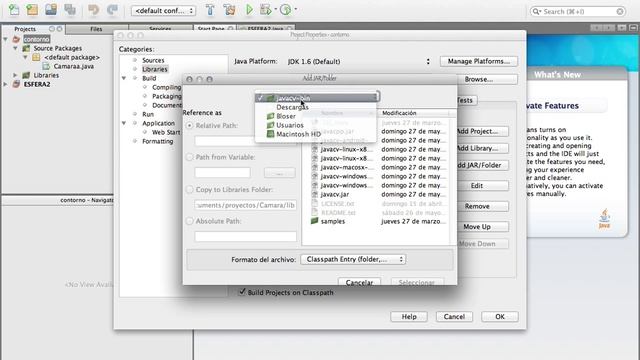This screenshot has width=640, height=360.
Task: Click the Camaraa.java file icon
Action: coord(46,66)
